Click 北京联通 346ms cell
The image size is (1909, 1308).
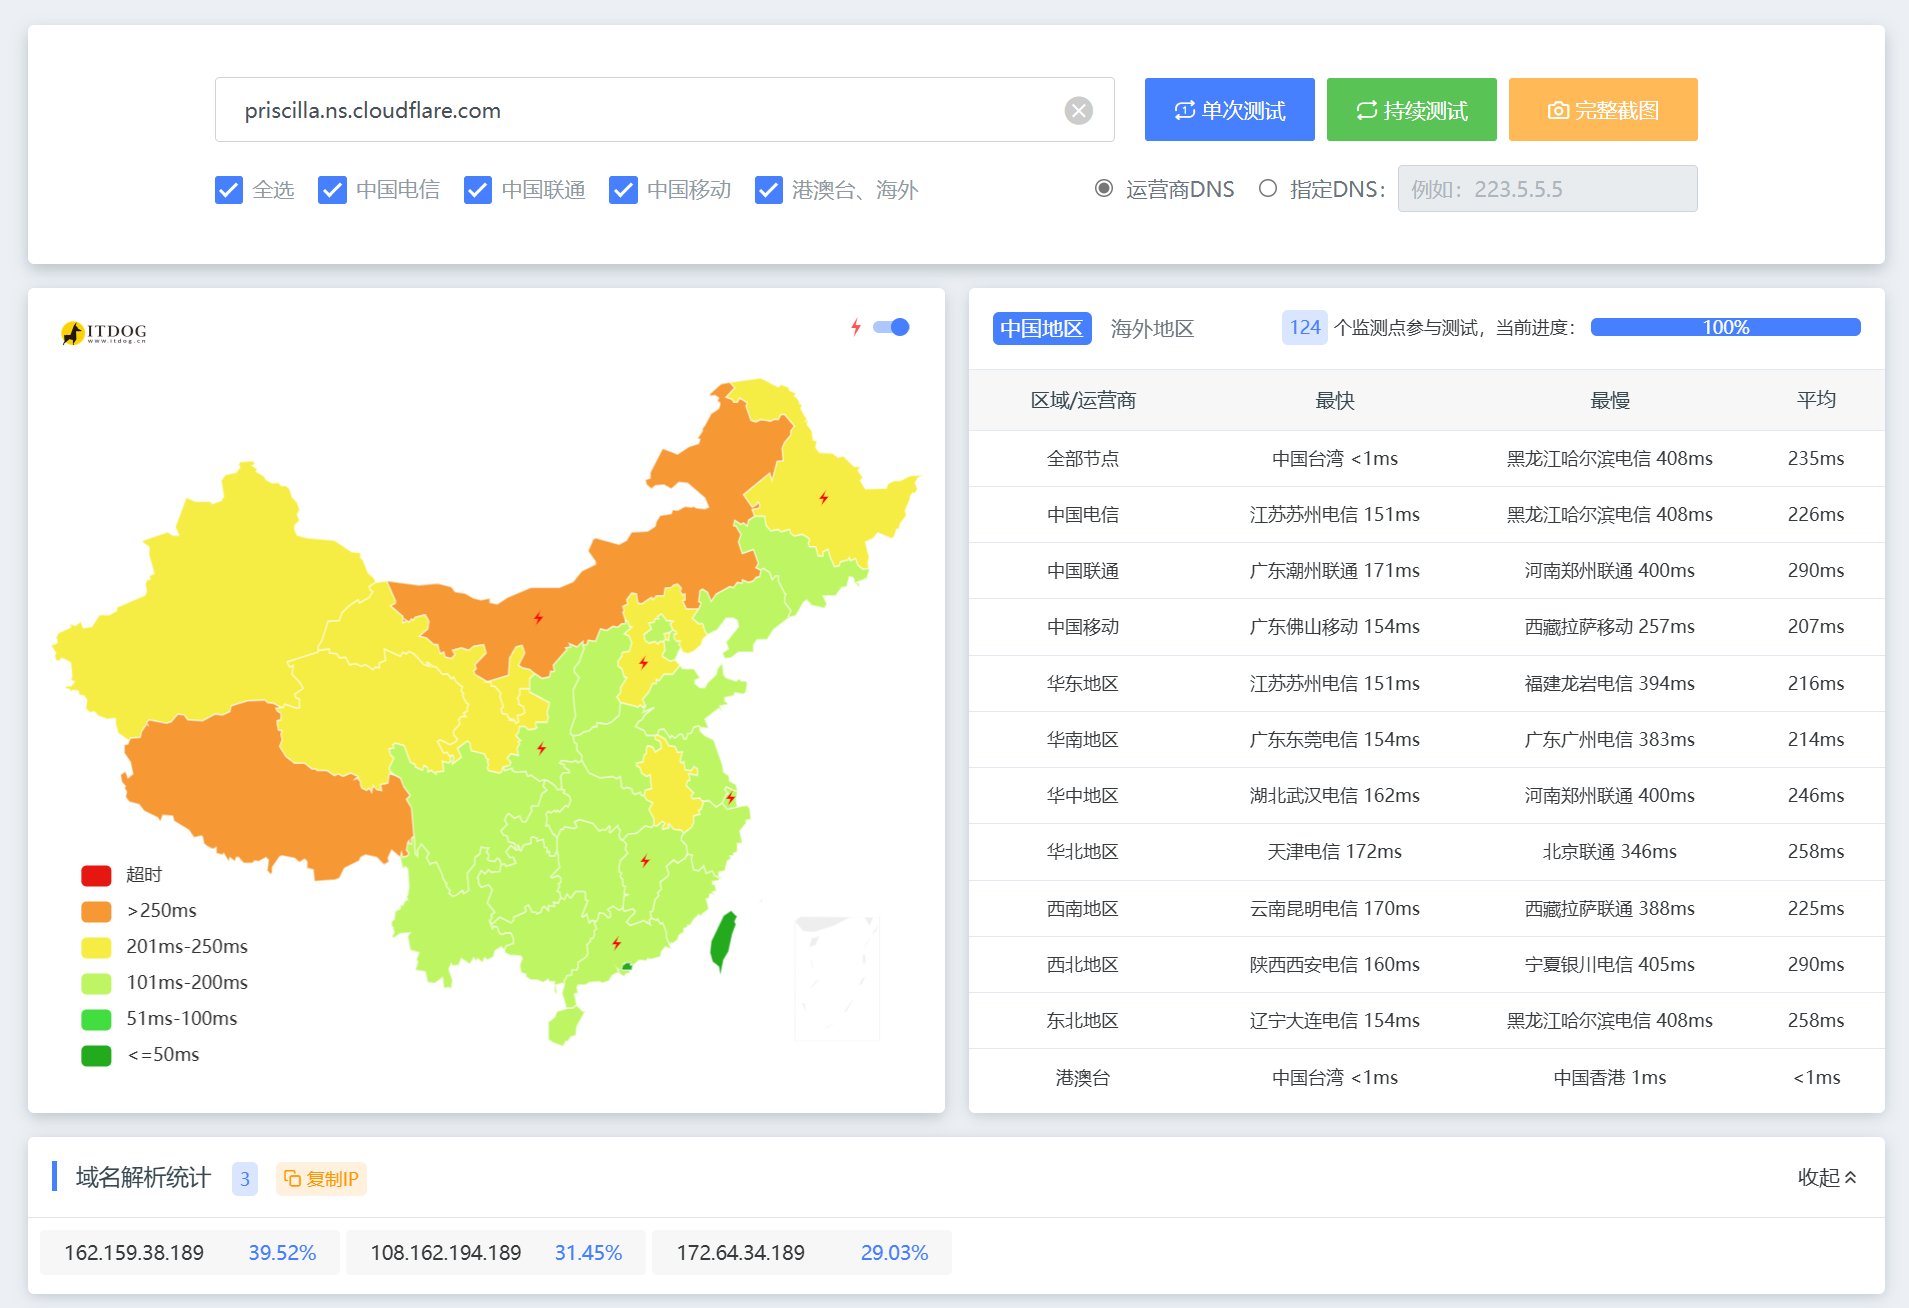pyautogui.click(x=1610, y=852)
